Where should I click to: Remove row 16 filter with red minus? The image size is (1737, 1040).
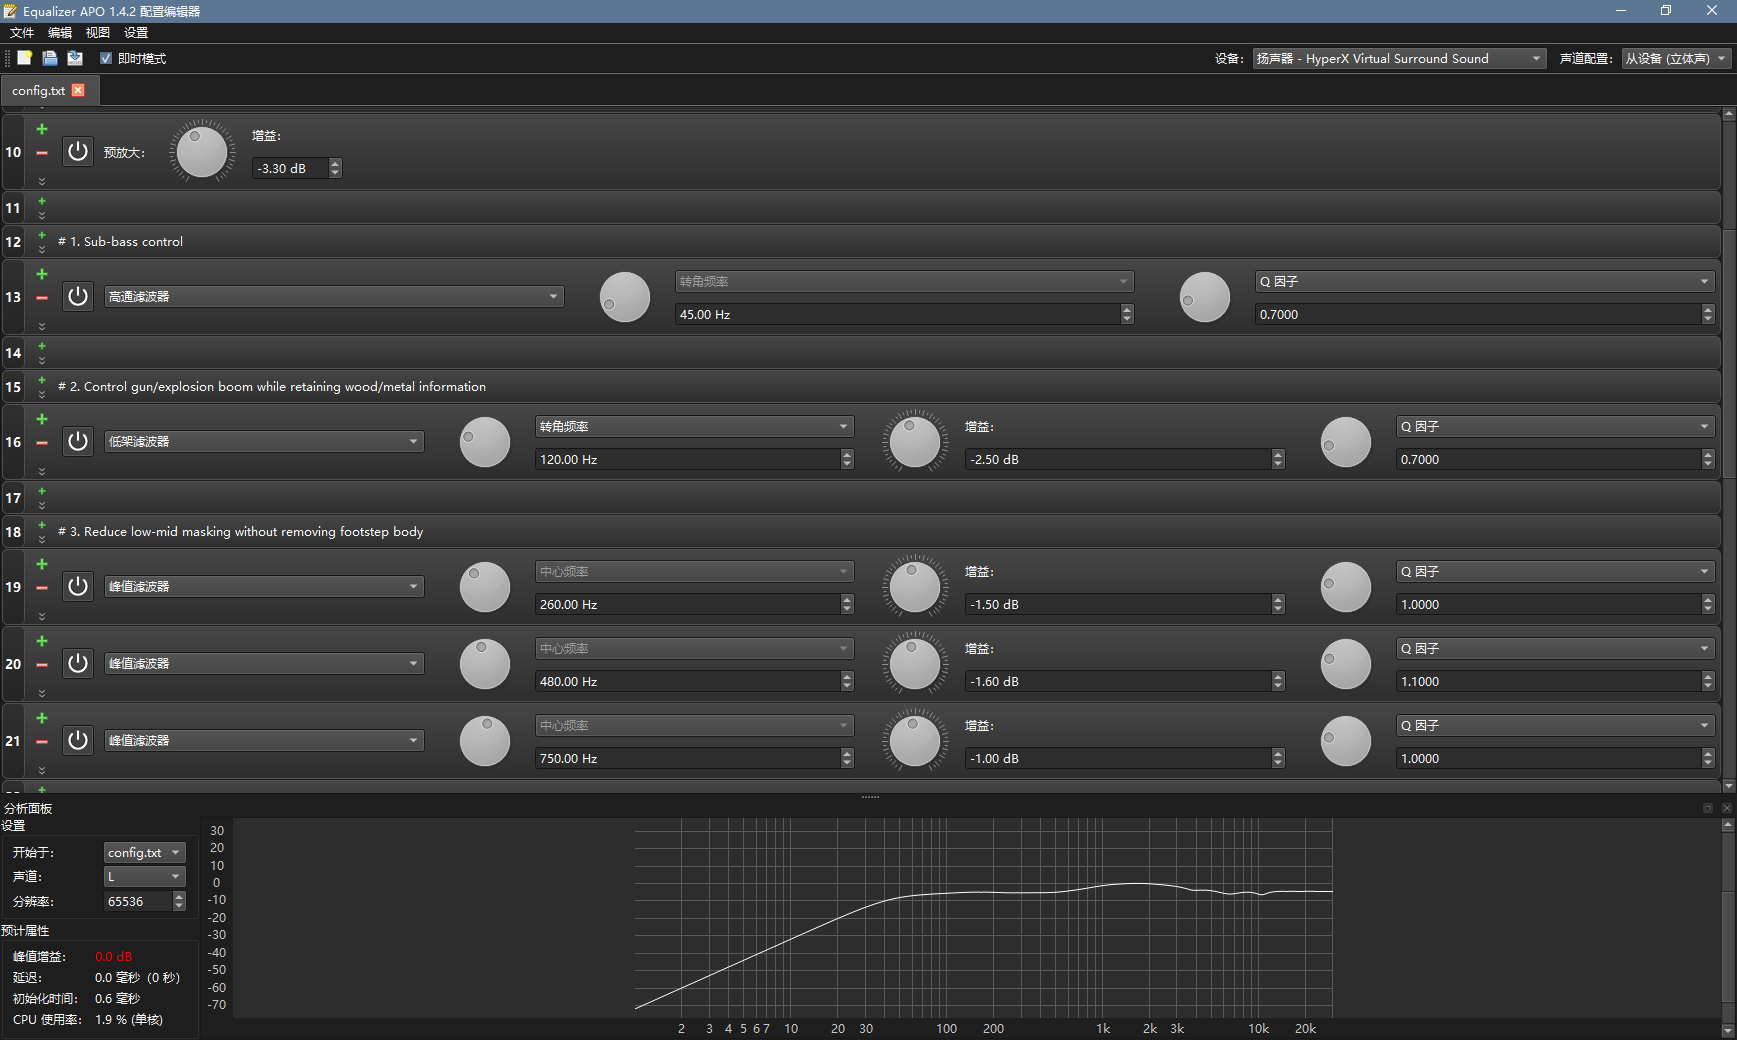pos(42,442)
